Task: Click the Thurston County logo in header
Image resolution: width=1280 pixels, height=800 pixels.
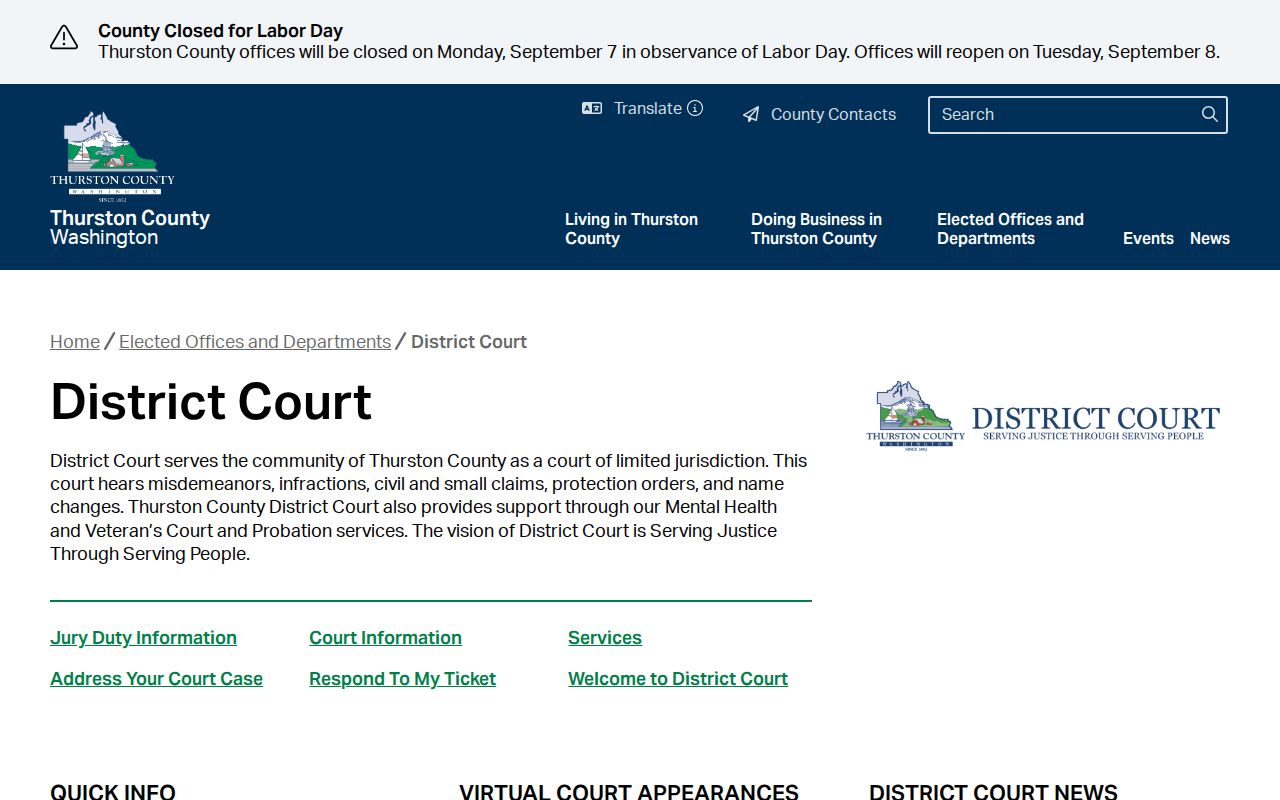Action: 112,156
